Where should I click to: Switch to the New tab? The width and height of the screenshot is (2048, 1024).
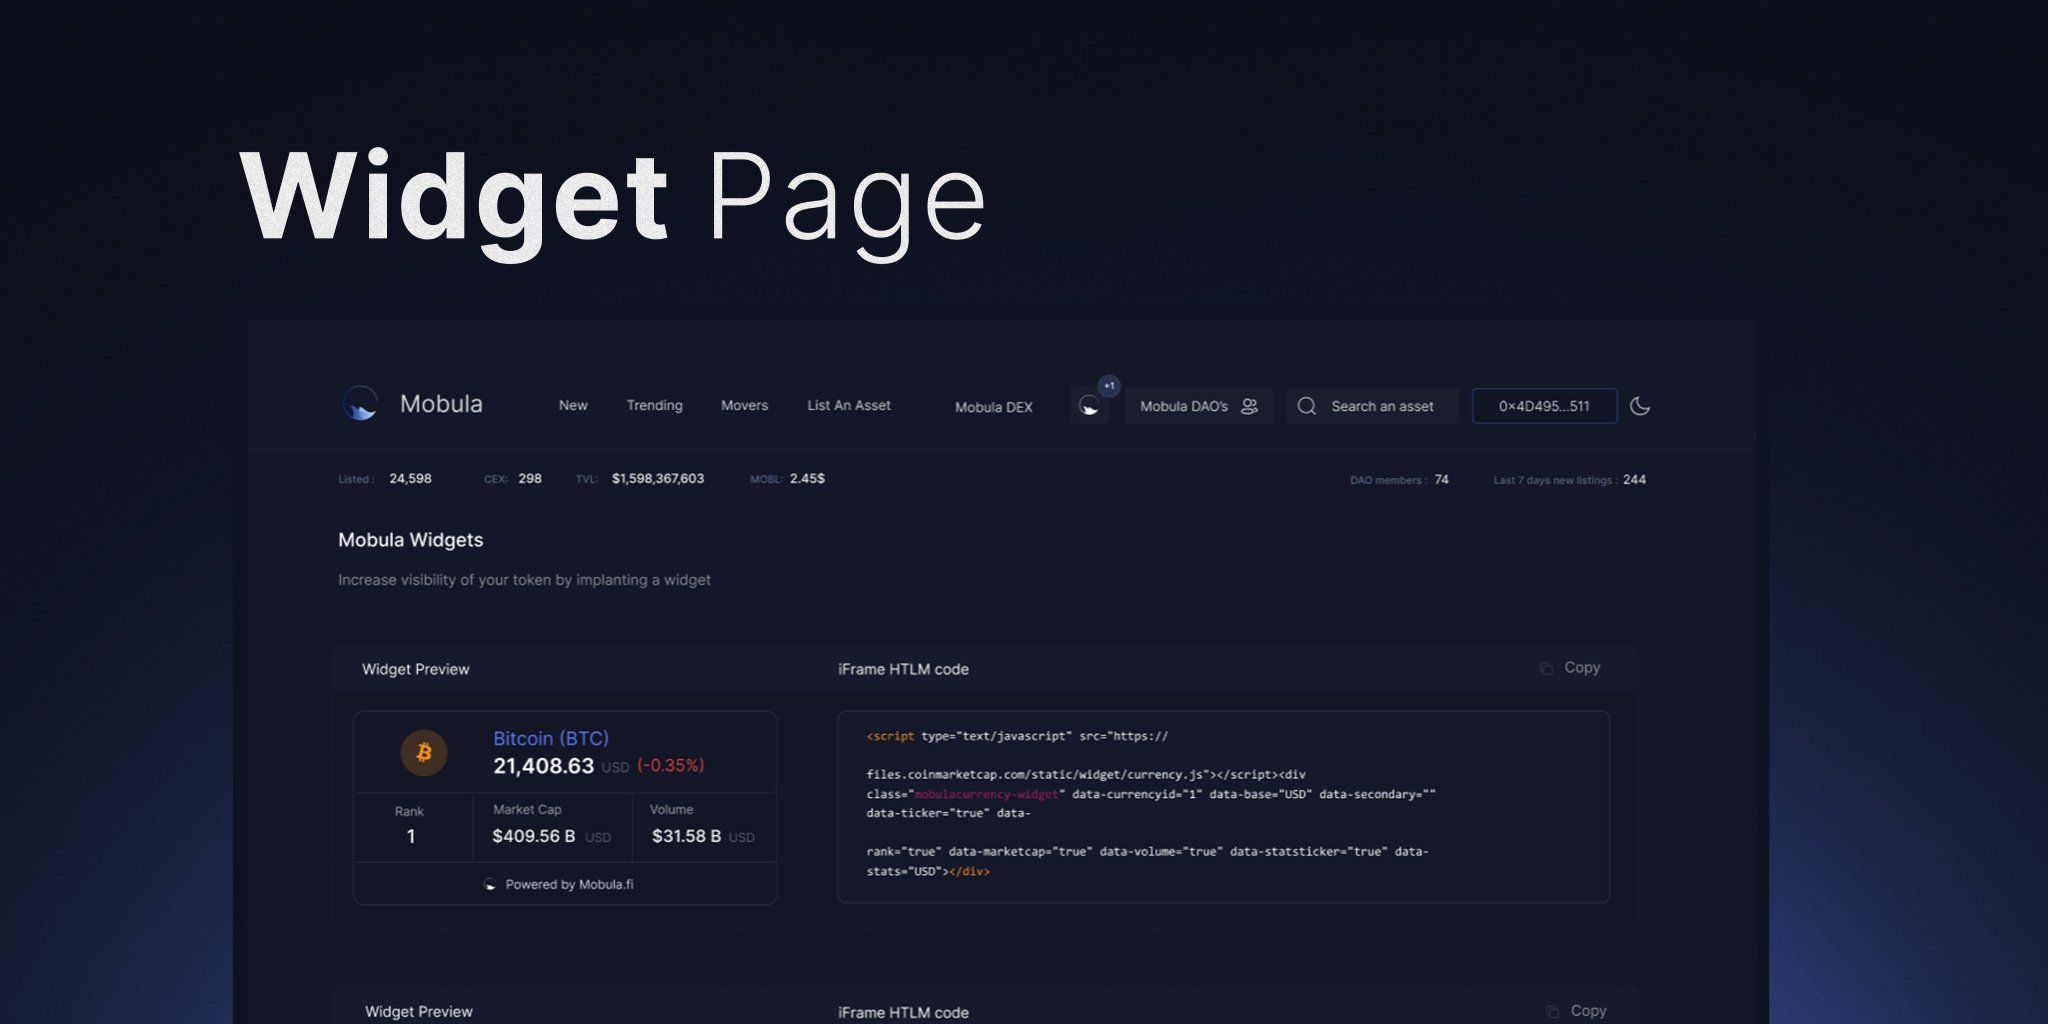(x=573, y=405)
